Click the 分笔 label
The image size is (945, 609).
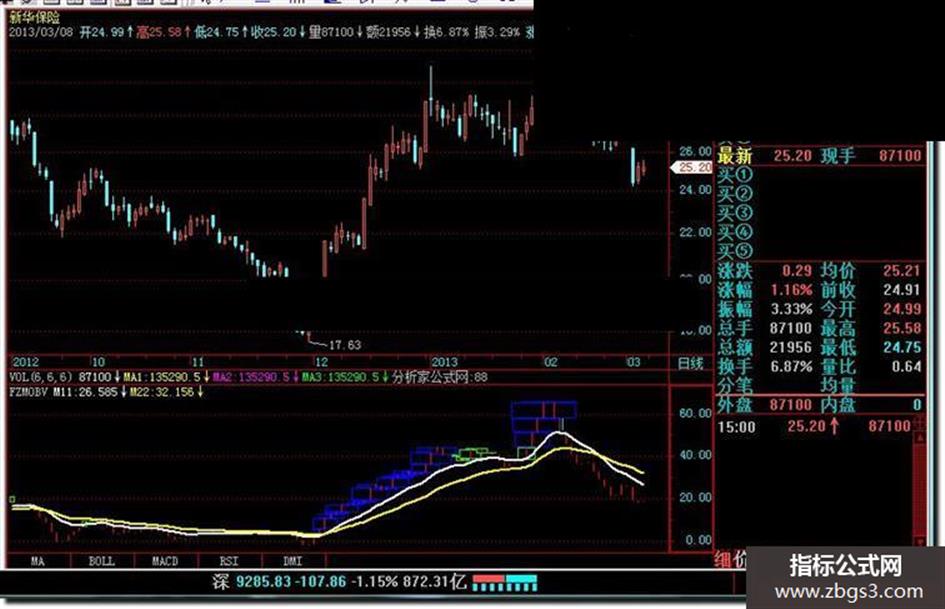coord(735,385)
